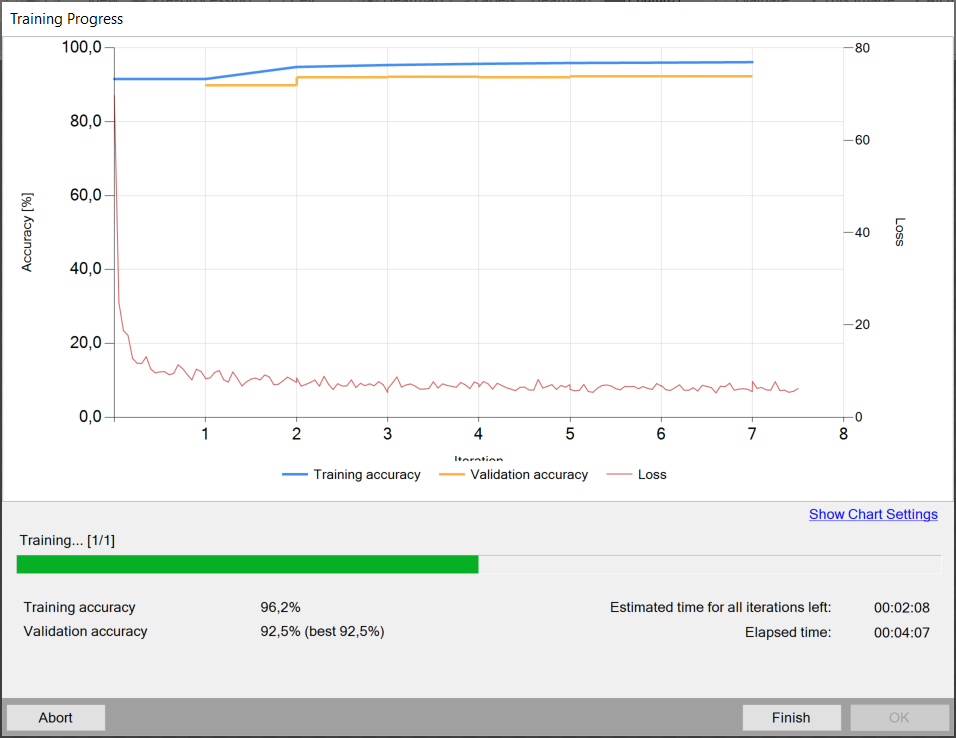
Task: Click the elapsed time value 00:04:07
Action: [902, 632]
